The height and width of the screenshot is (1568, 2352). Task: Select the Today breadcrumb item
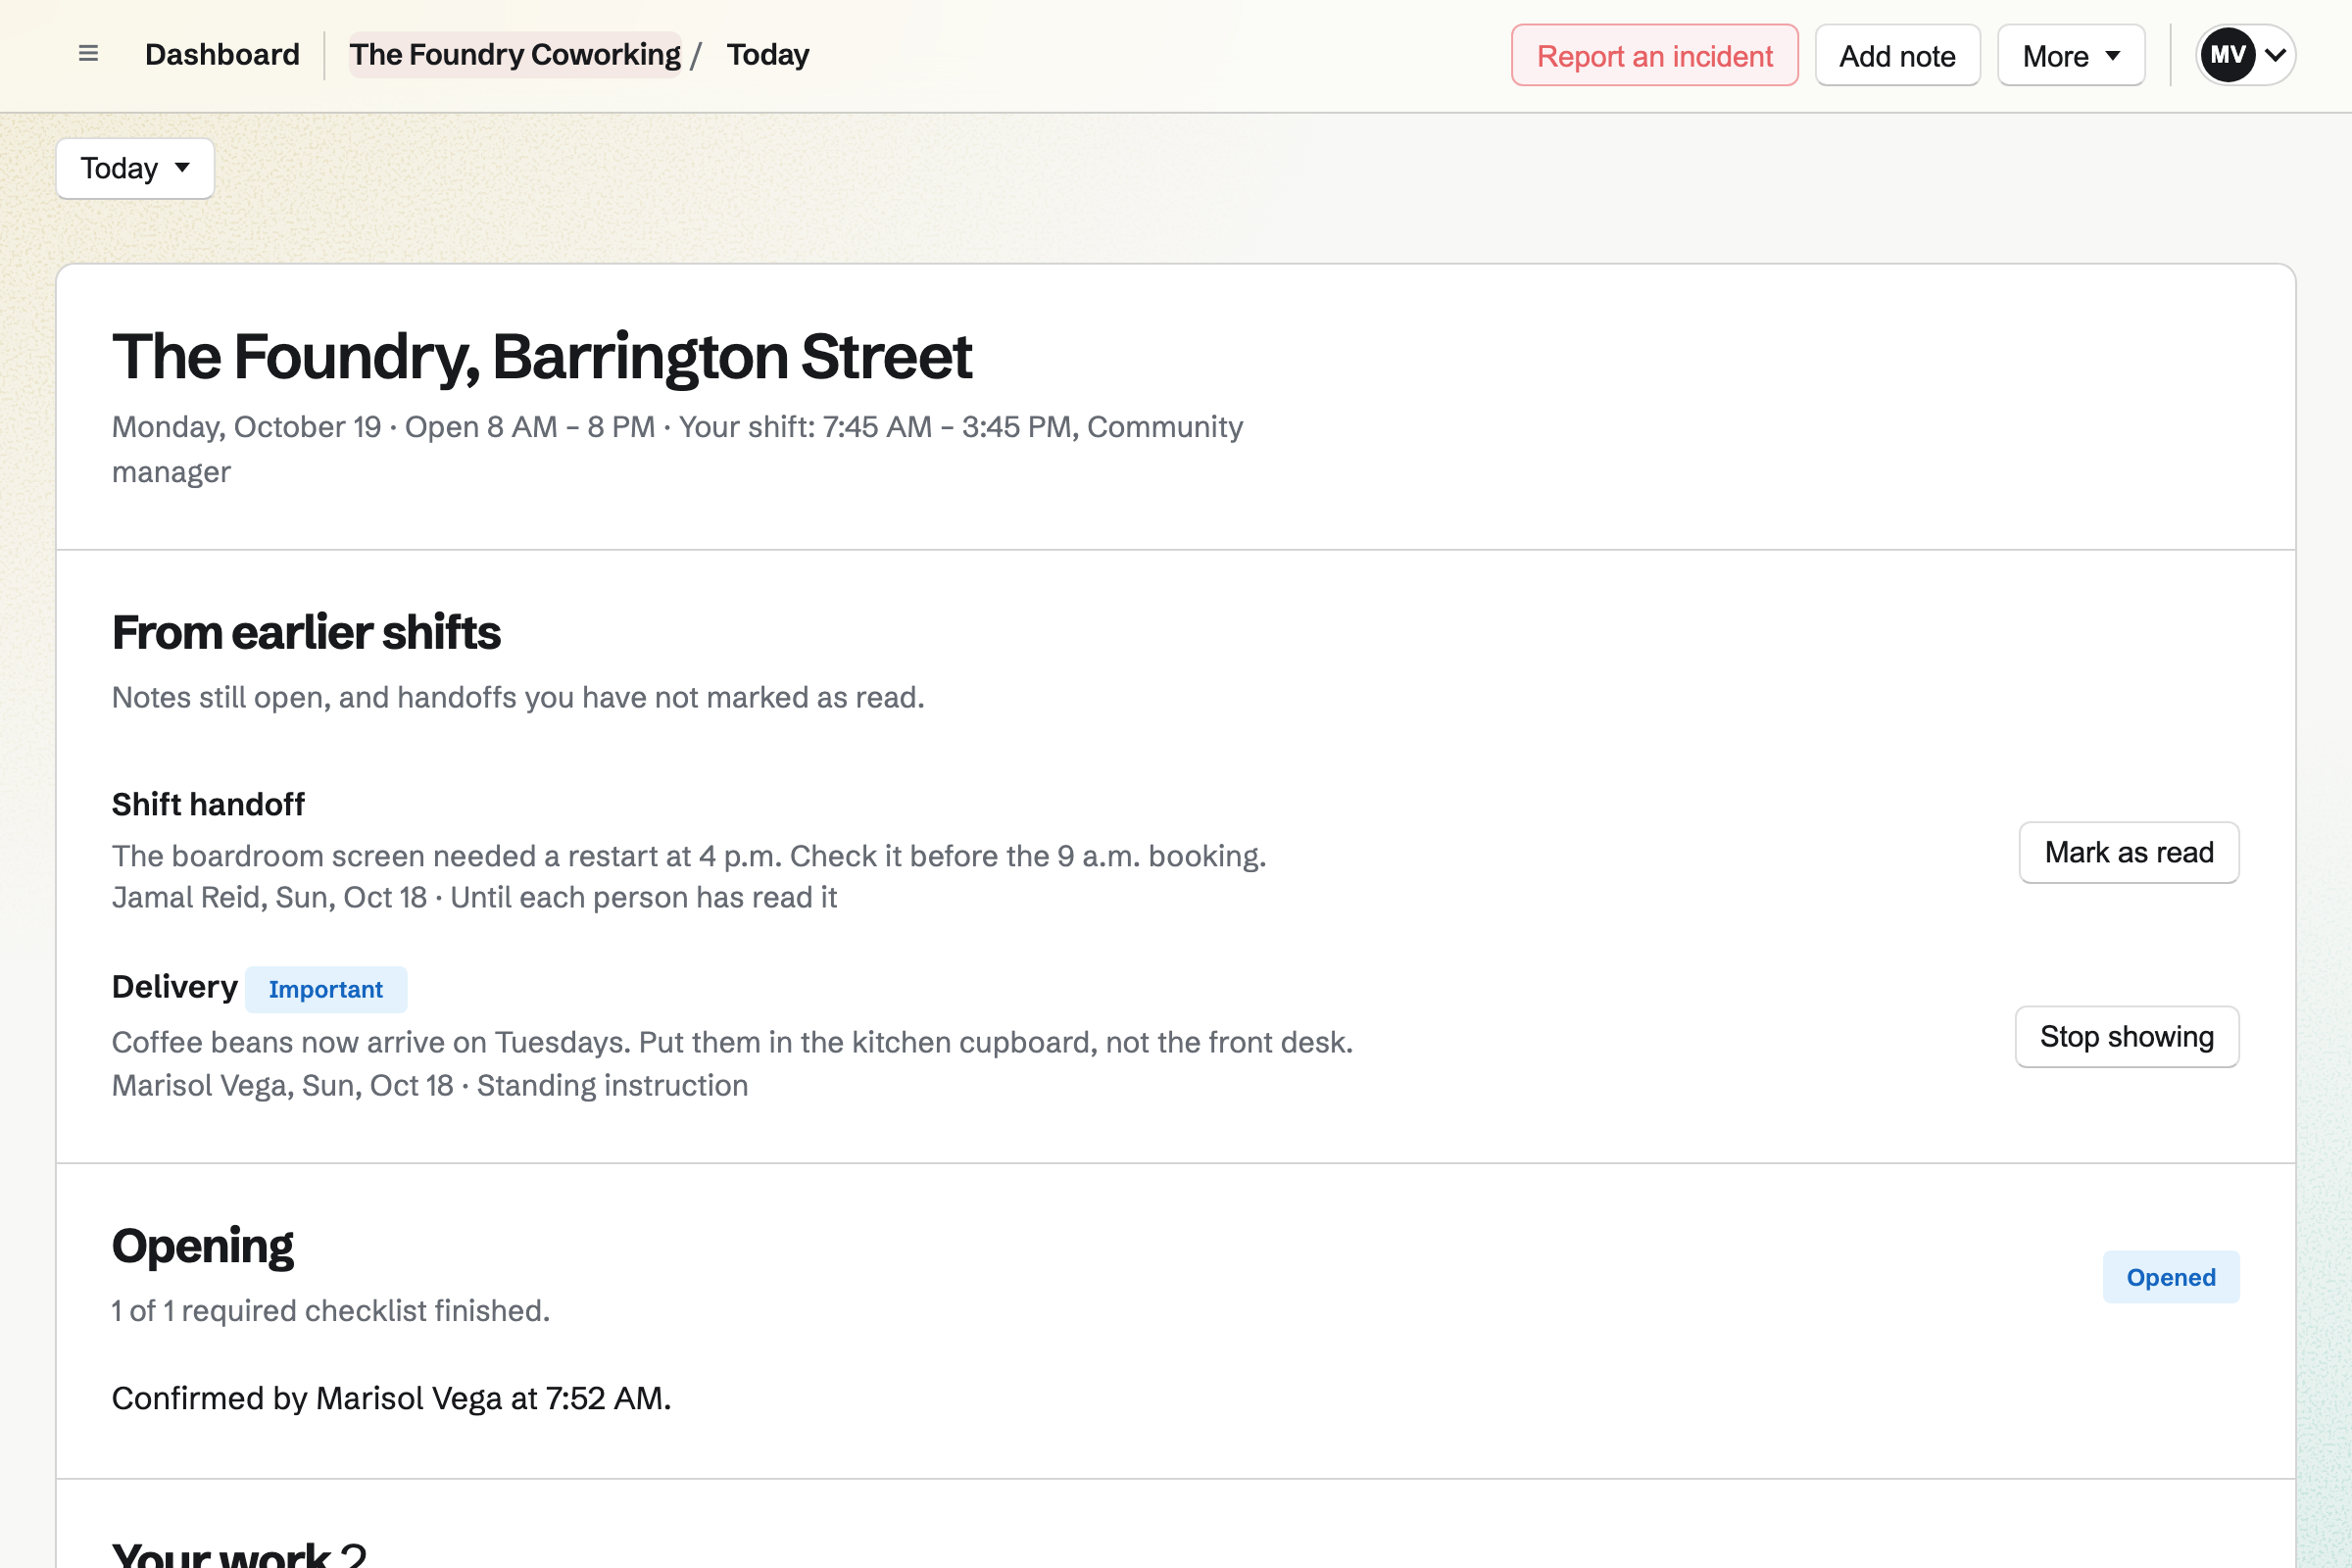click(x=768, y=54)
